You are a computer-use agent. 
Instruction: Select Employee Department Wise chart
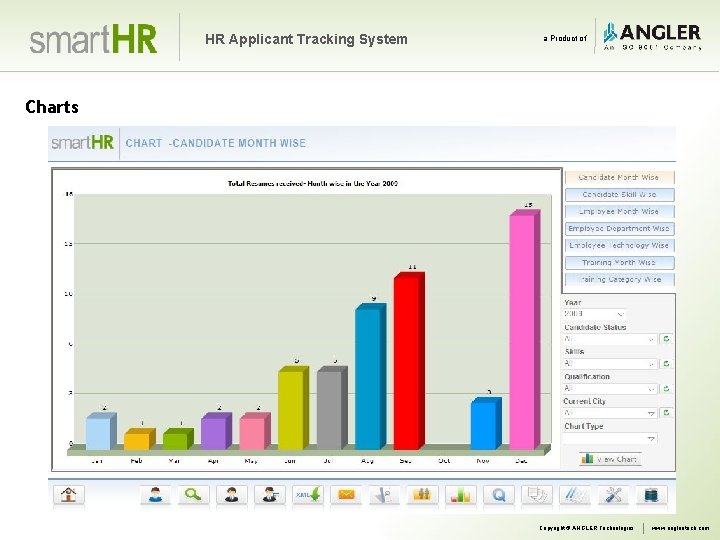(x=619, y=229)
